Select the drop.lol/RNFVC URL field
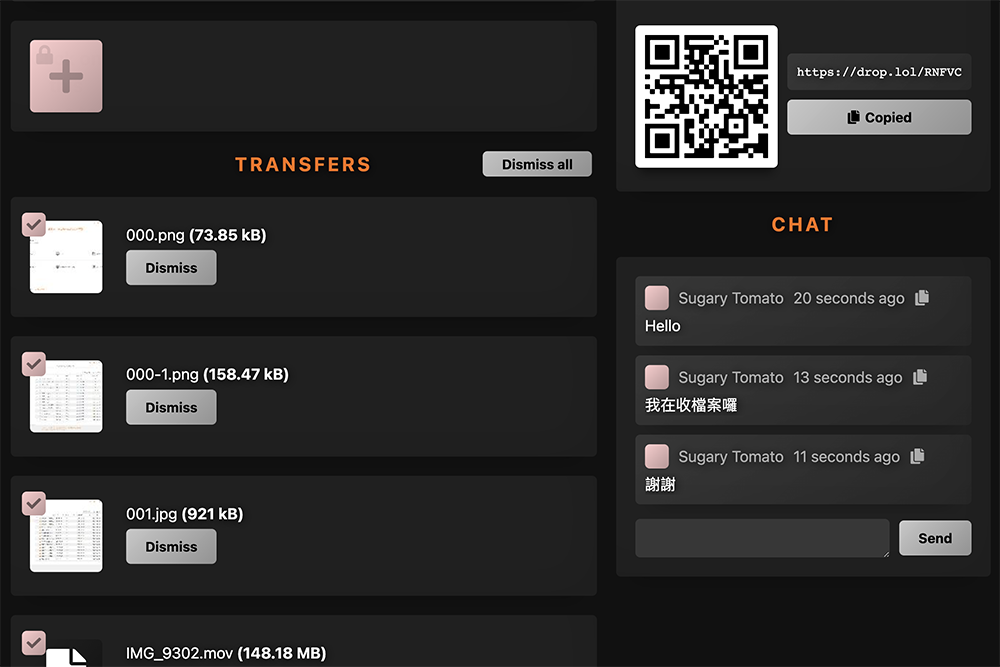1000x667 pixels. tap(879, 72)
